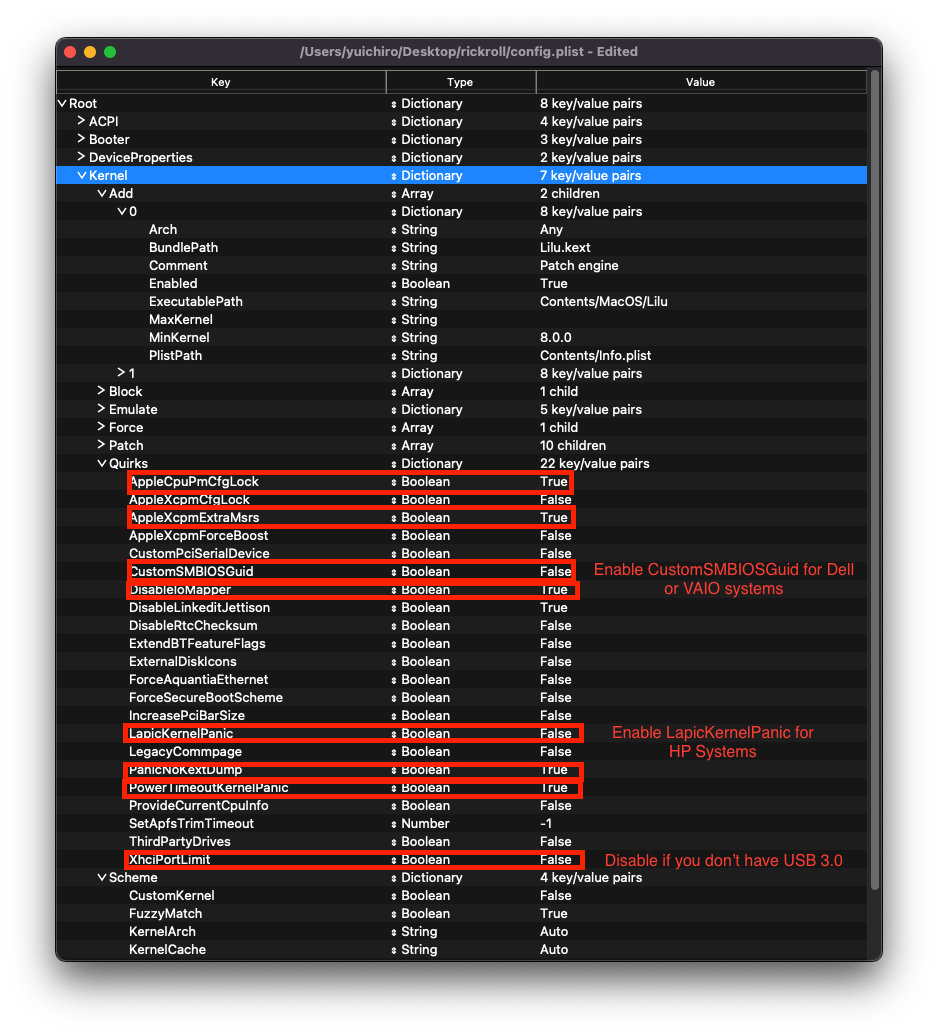Click the type stepper icon for Root
938x1035 pixels.
(393, 104)
